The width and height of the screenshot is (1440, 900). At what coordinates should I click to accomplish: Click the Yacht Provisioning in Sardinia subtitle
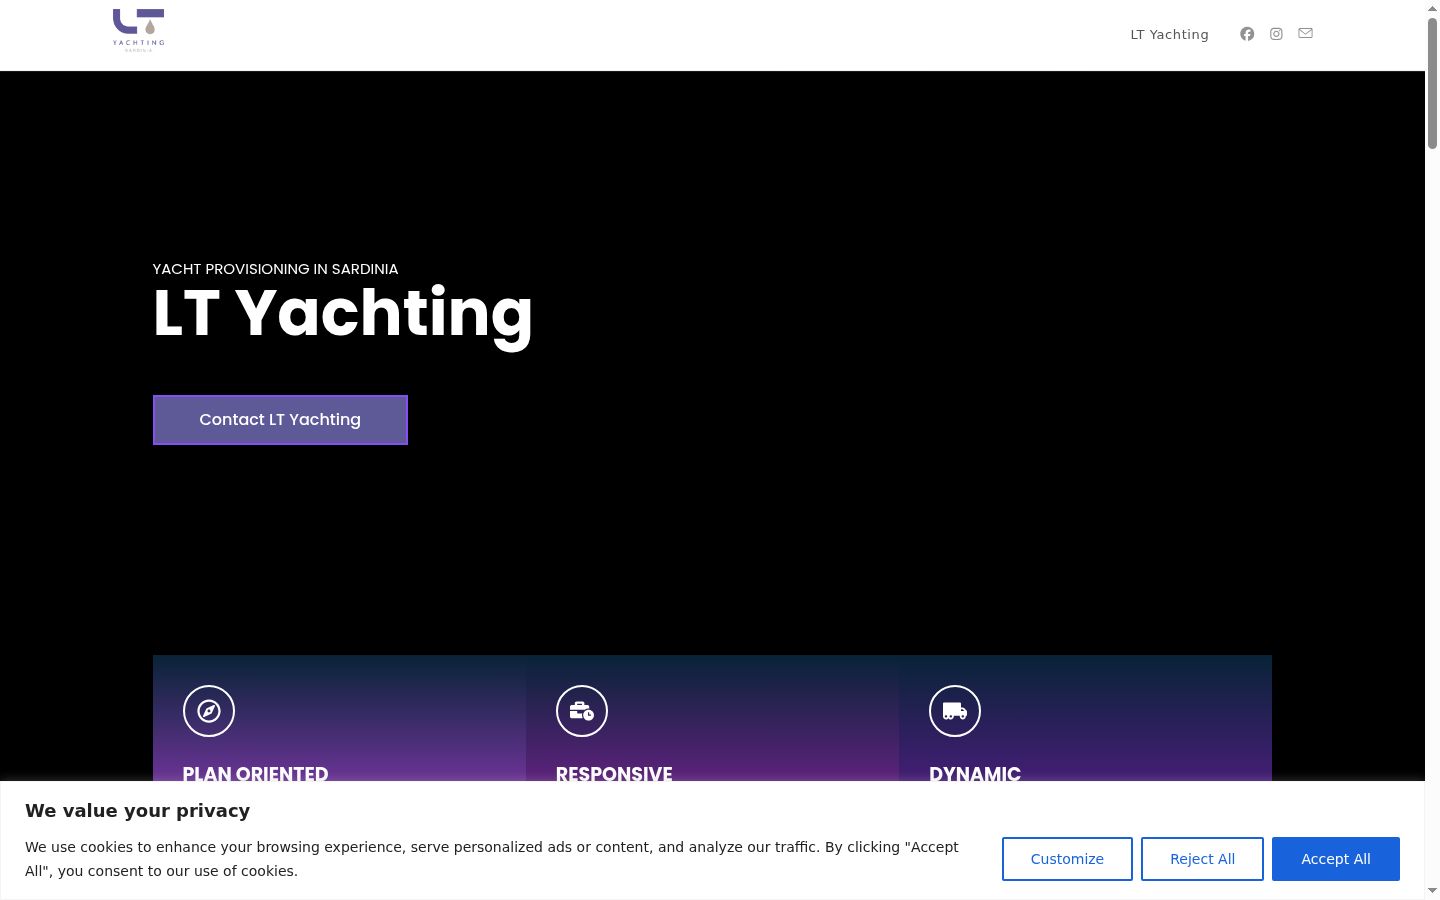point(275,269)
